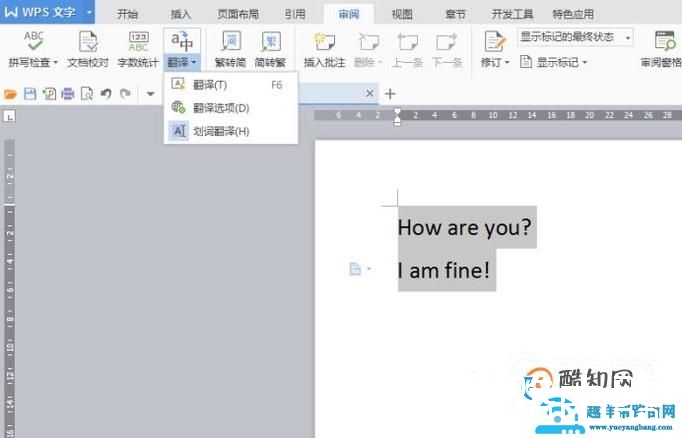The width and height of the screenshot is (682, 438).
Task: Choose 翻译选项(D) in the menu
Action: pos(231,107)
